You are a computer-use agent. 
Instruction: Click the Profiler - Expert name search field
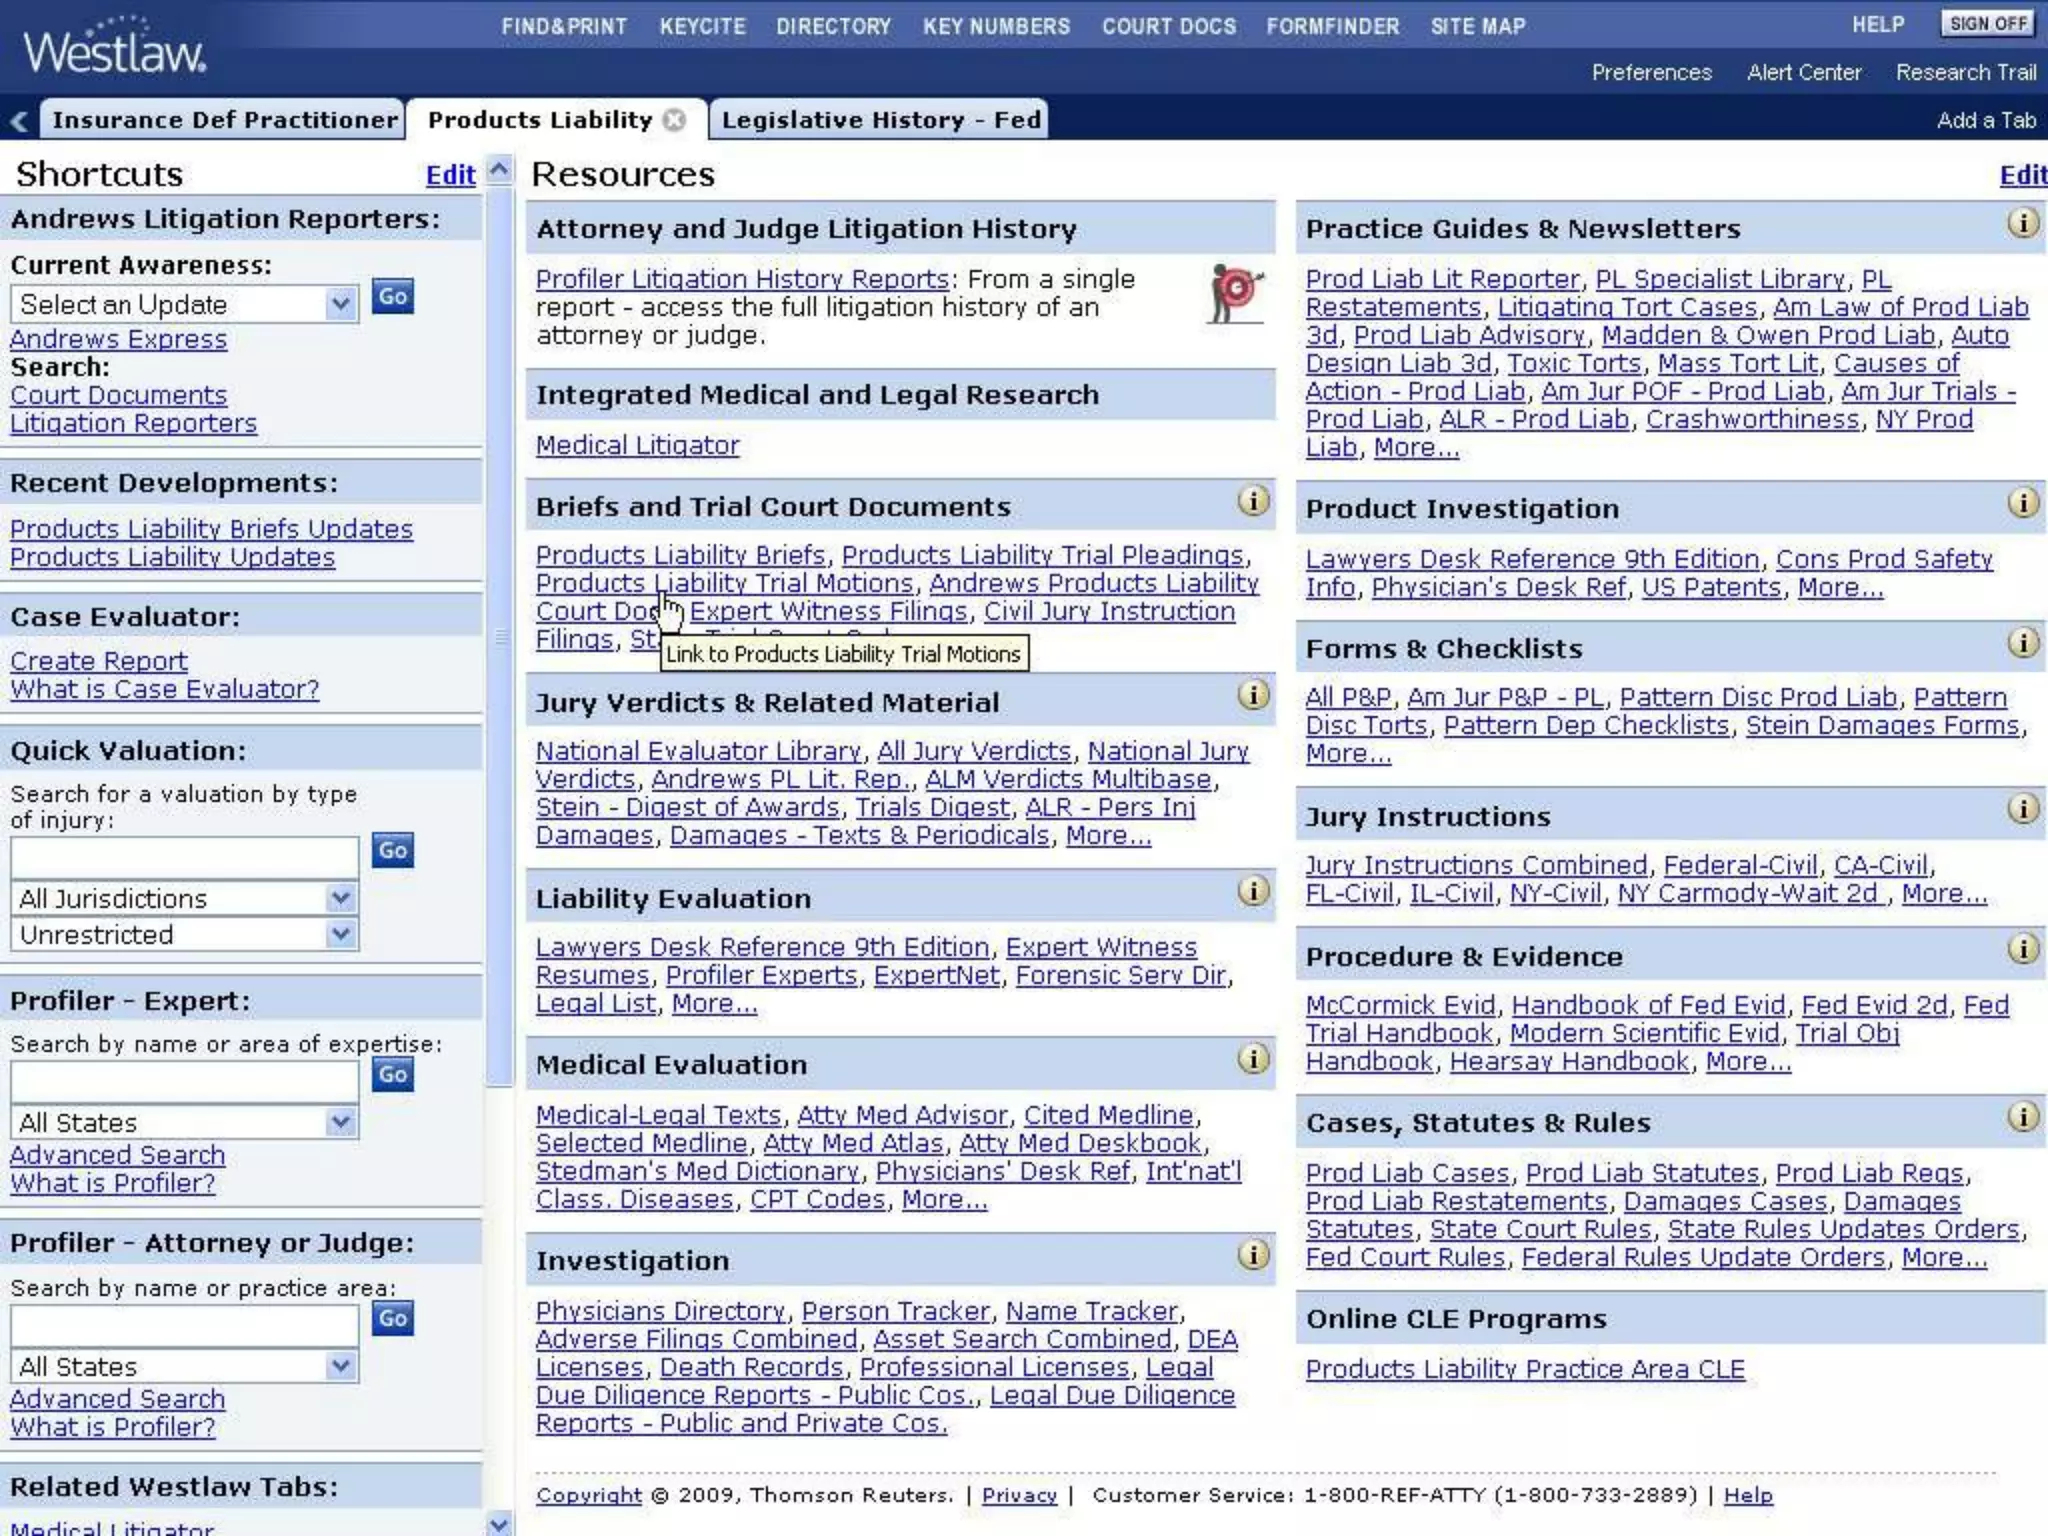click(x=185, y=1080)
